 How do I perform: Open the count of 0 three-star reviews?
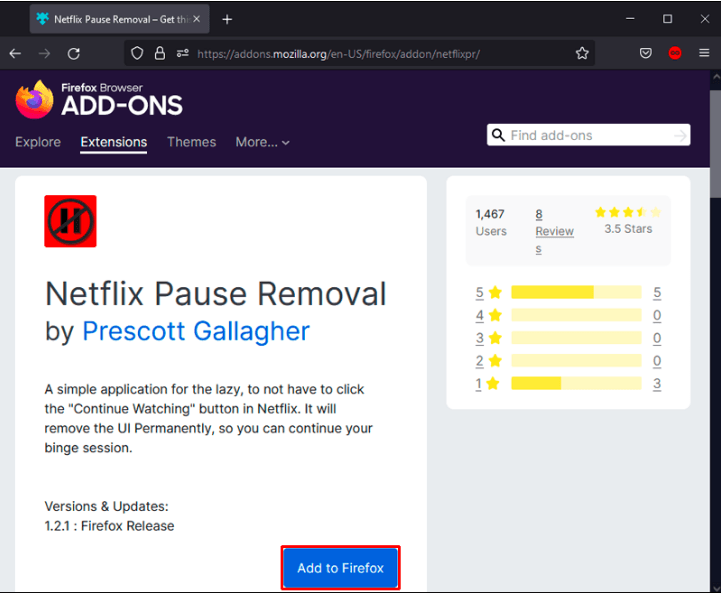pos(657,338)
